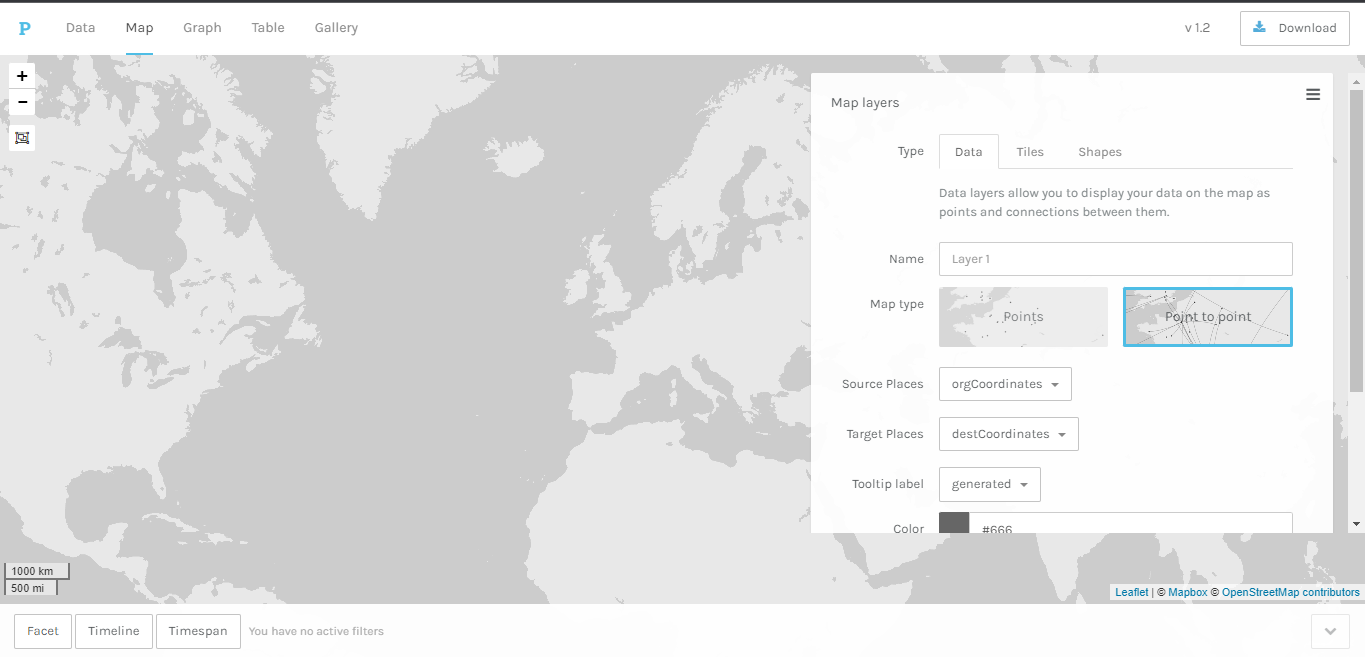Add a Timespan filter
Image resolution: width=1365 pixels, height=657 pixels.
point(198,631)
